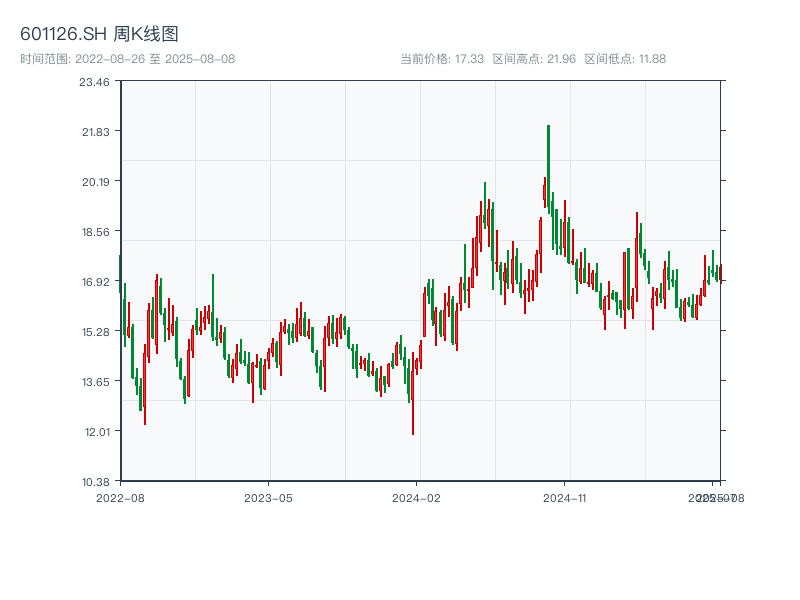Click the 当前价格 17.33 label
This screenshot has width=800, height=600.
[442, 59]
